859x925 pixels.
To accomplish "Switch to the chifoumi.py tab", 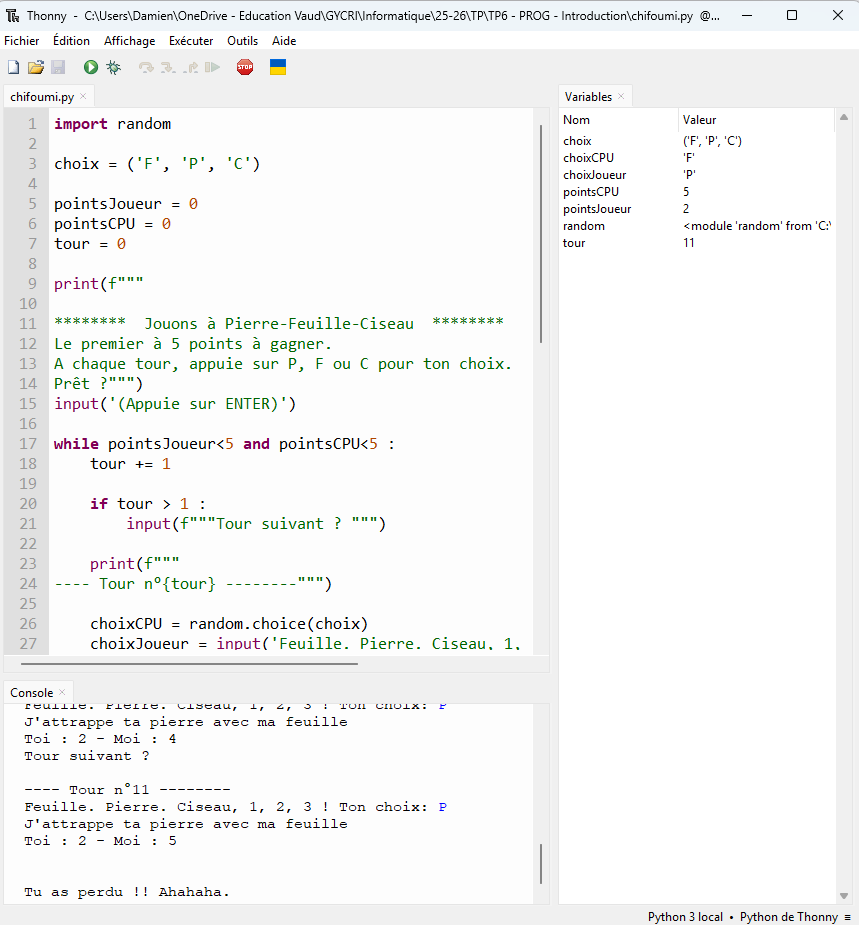I will coord(40,97).
